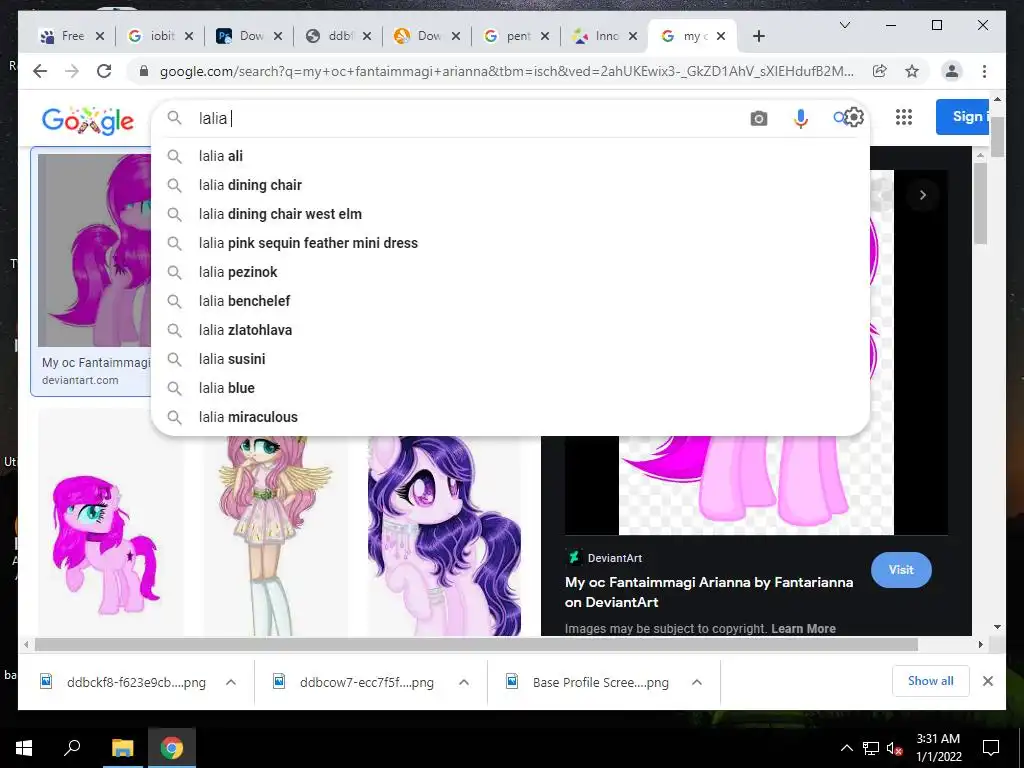Click the address bar URL
Viewport: 1024px width, 768px height.
point(506,71)
